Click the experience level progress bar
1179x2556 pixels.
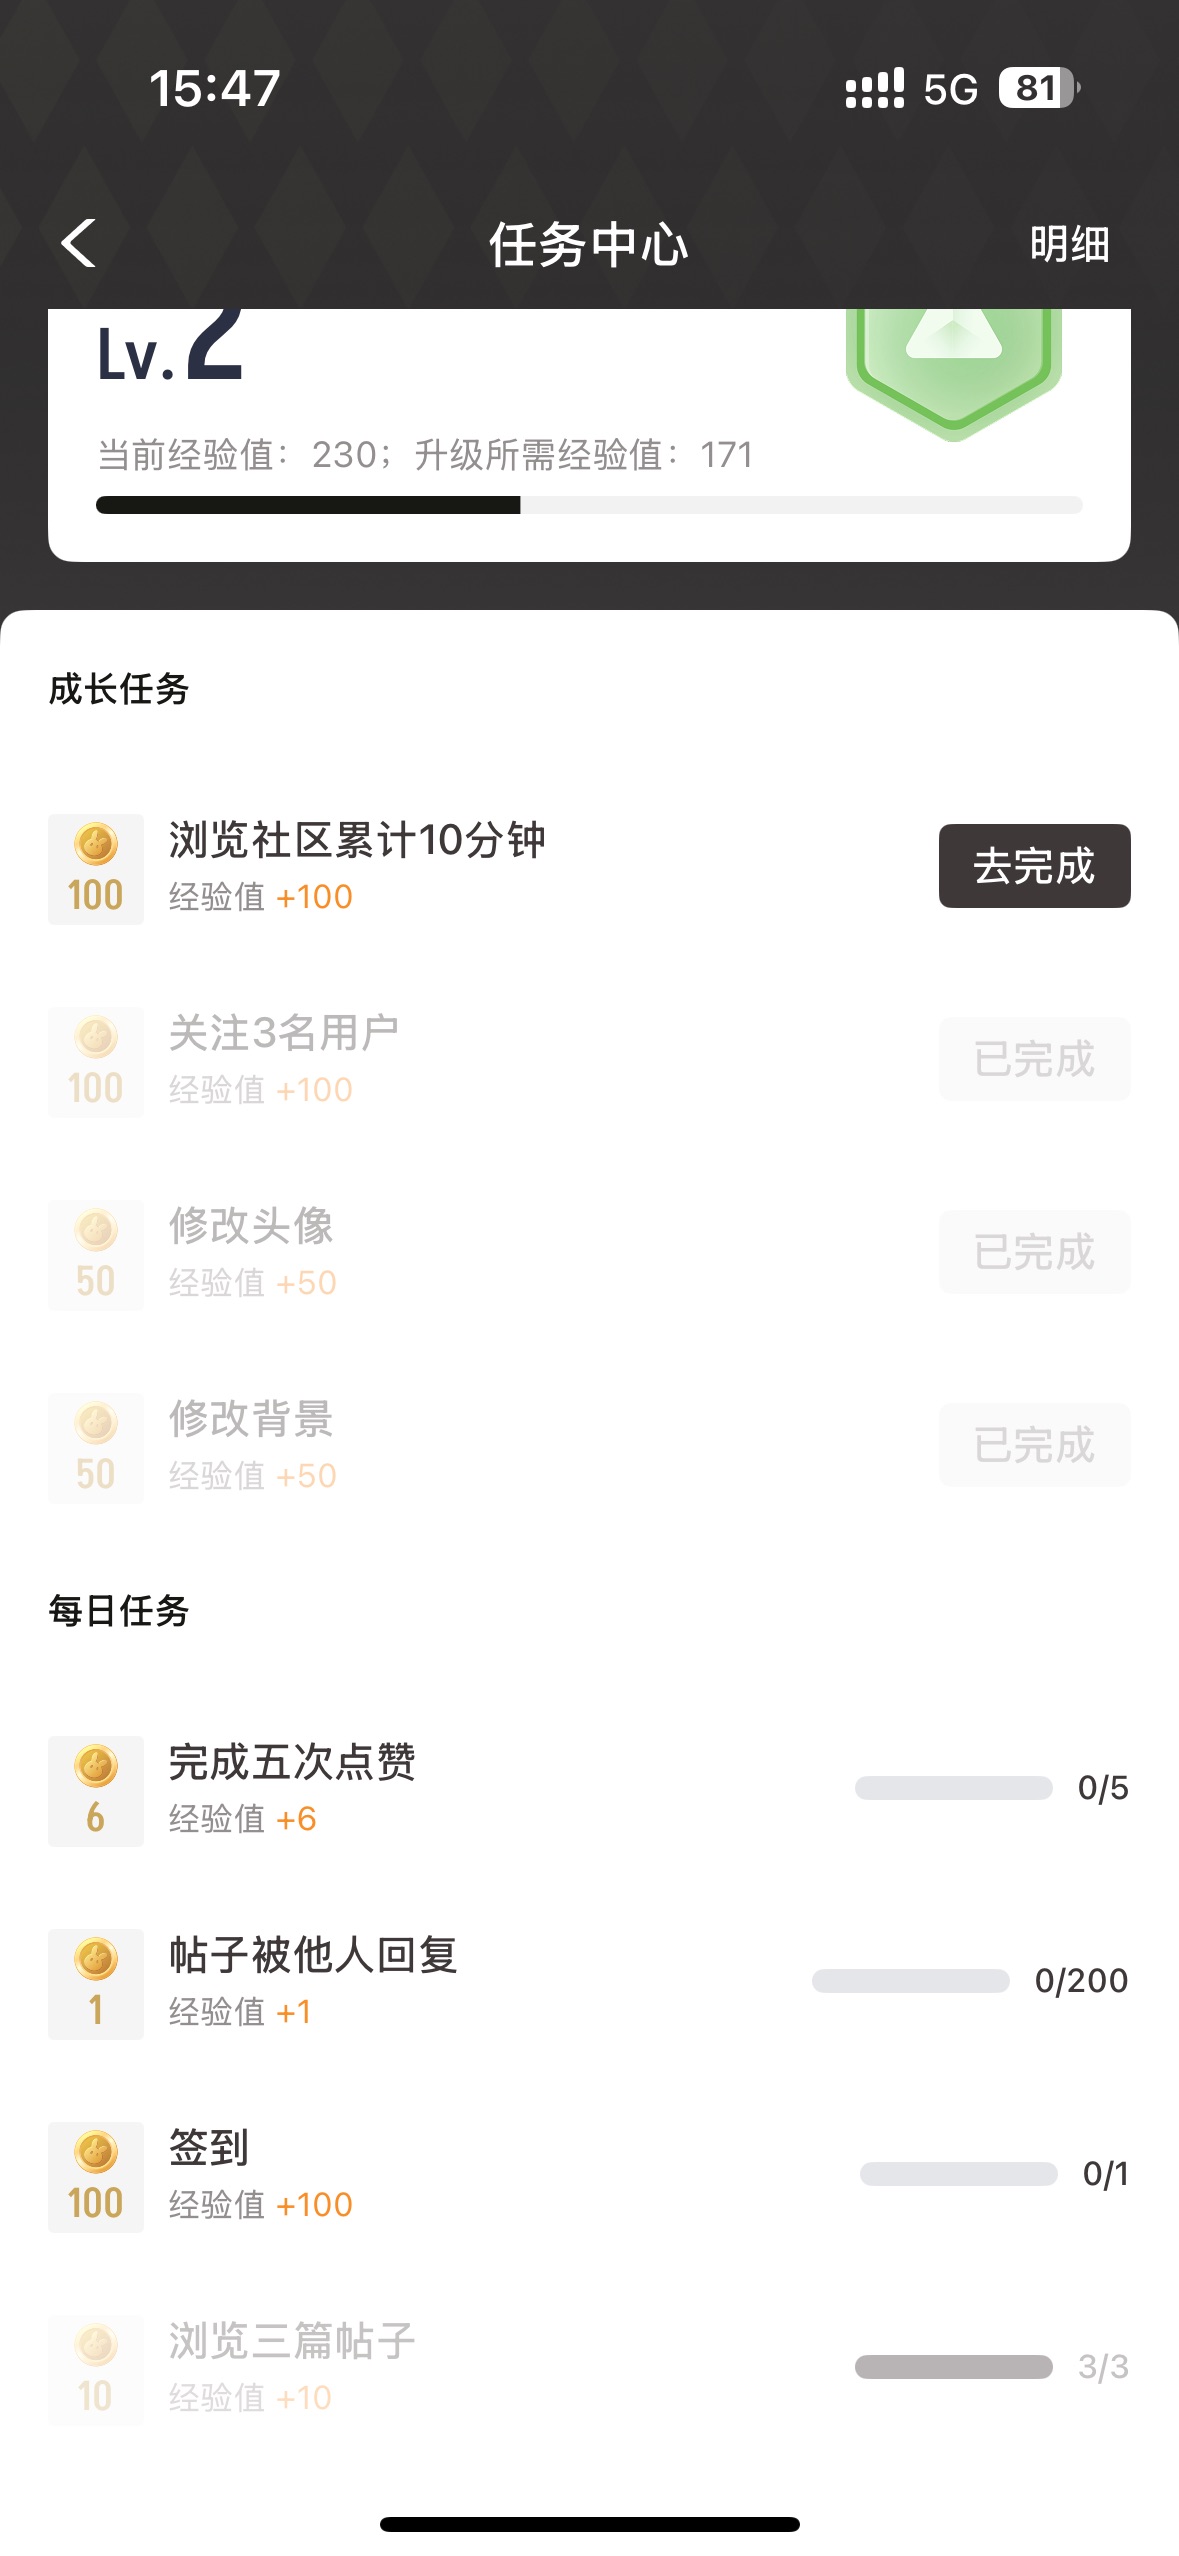(588, 505)
